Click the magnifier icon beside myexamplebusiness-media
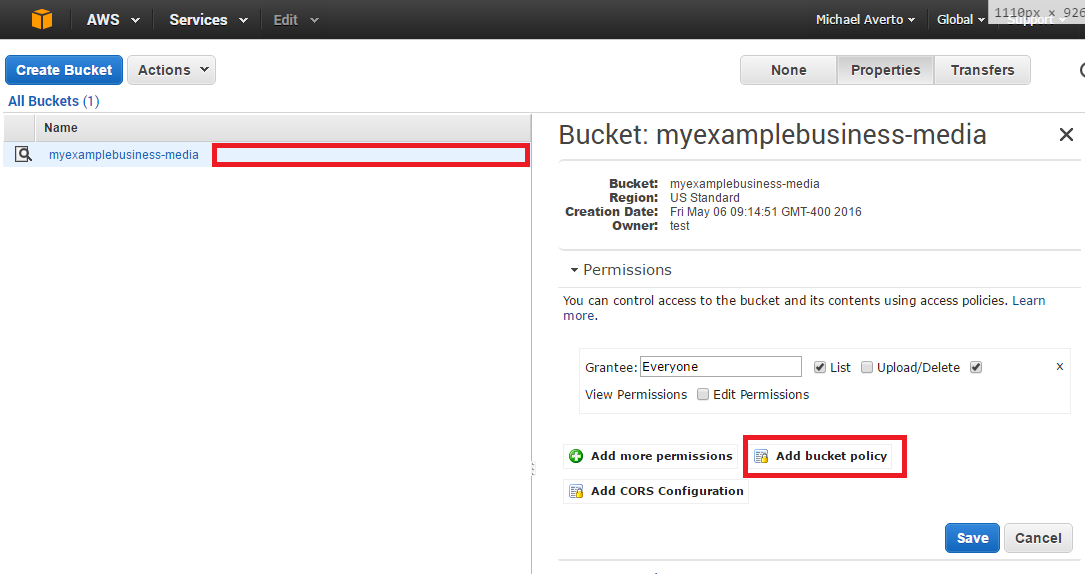 [x=23, y=154]
